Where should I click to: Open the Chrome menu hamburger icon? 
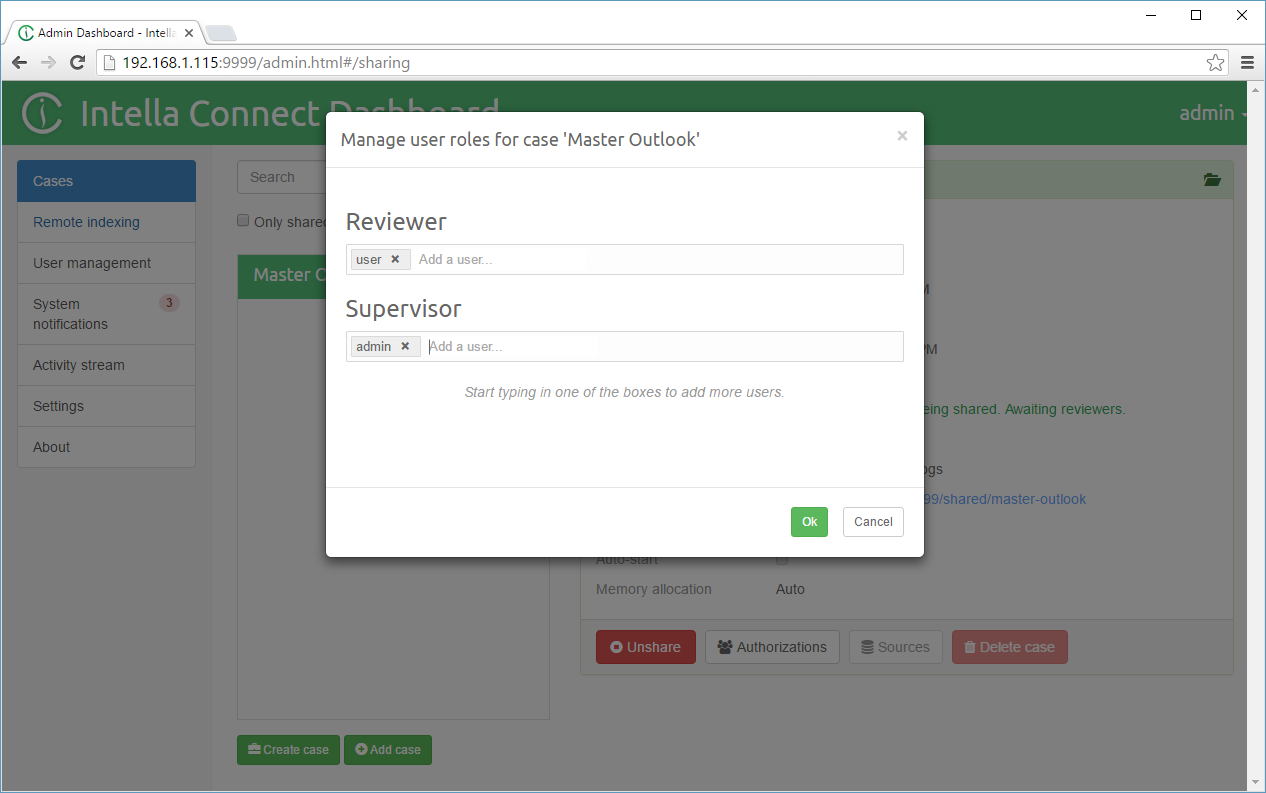[1247, 63]
